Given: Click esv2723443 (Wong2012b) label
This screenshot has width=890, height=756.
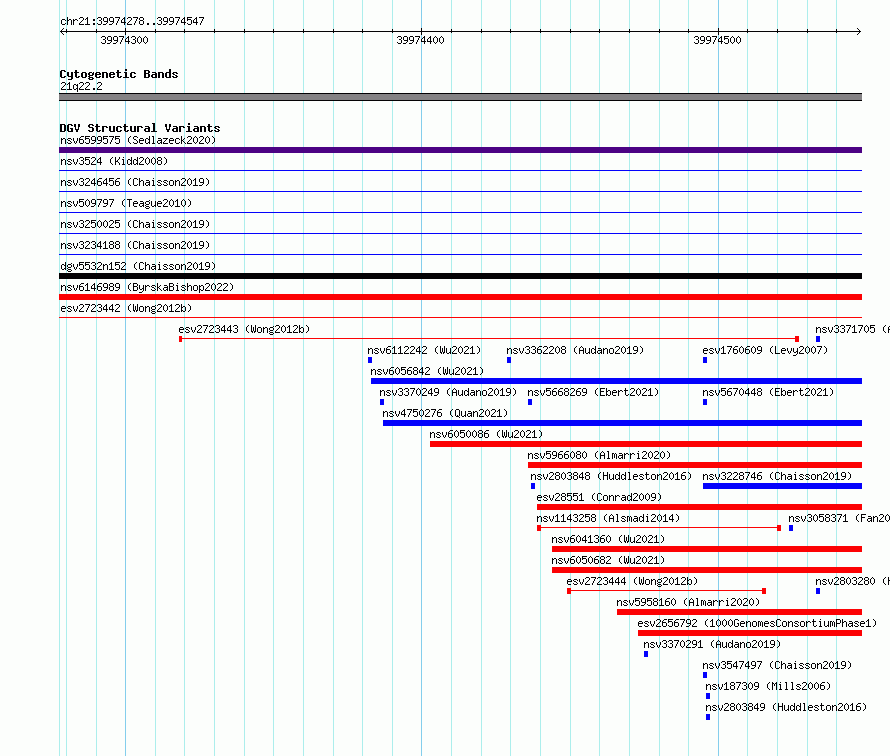Looking at the screenshot, I should tap(244, 329).
